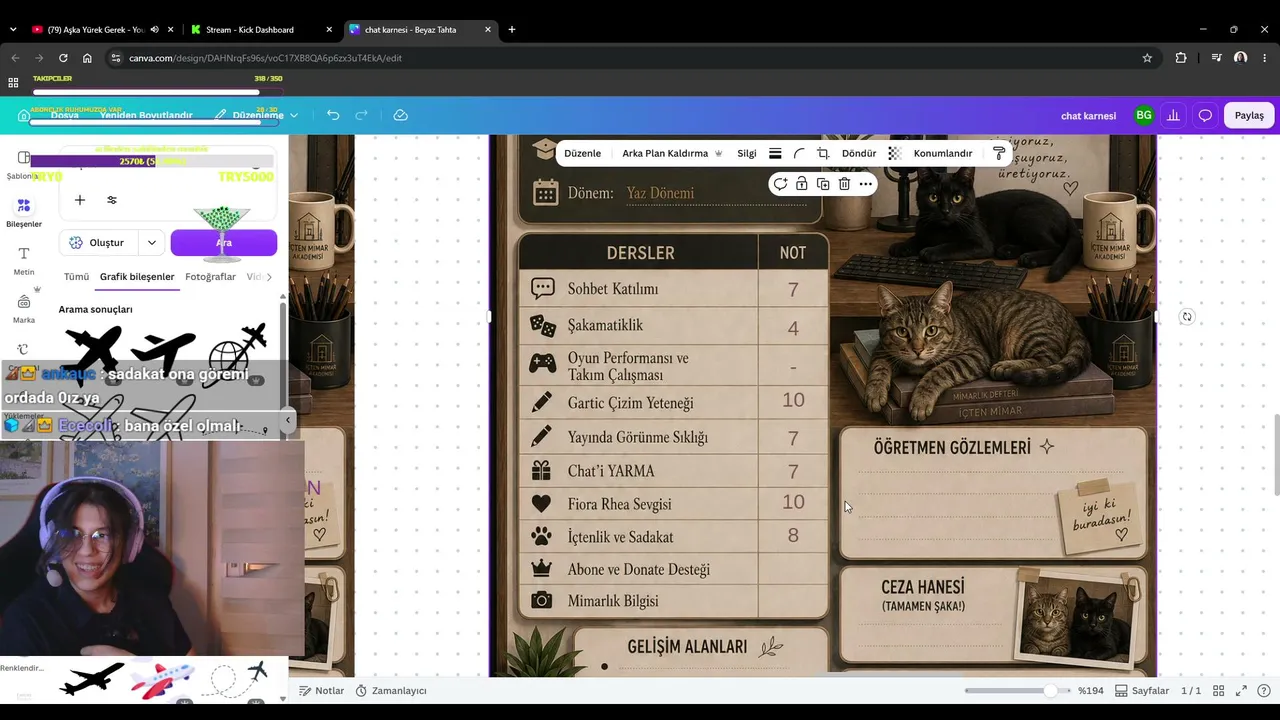The height and width of the screenshot is (720, 1280).
Task: Enter fullscreen presentation mode
Action: 1241,691
